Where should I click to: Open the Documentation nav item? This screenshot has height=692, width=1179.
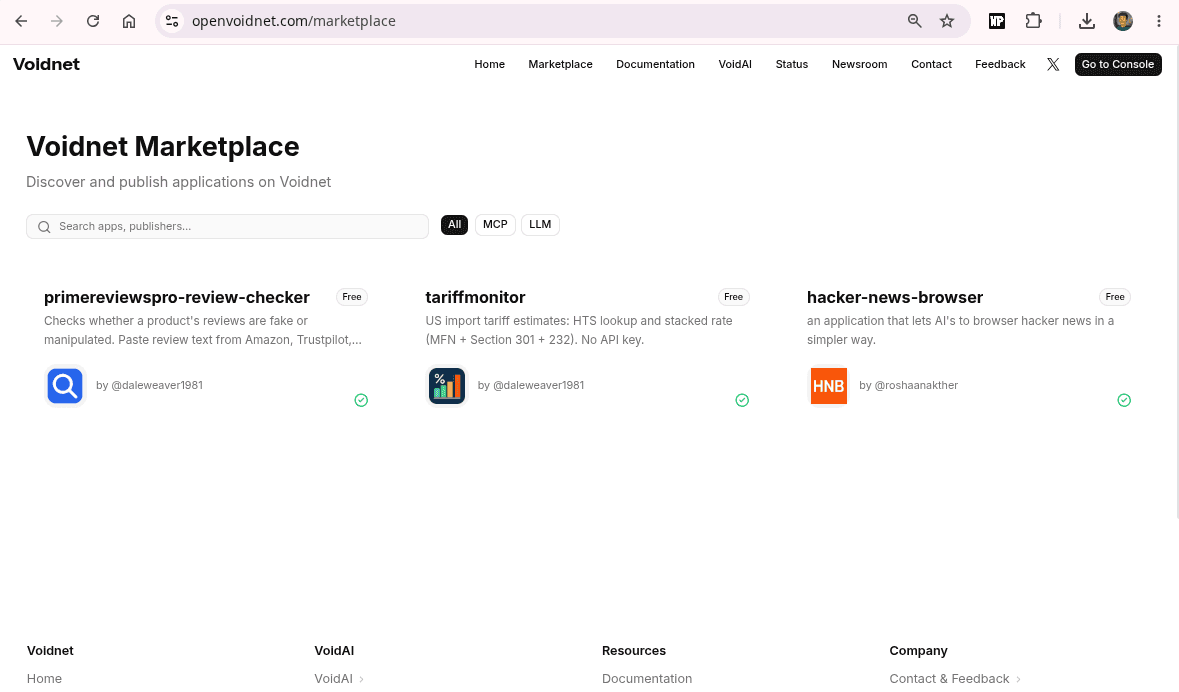[655, 65]
